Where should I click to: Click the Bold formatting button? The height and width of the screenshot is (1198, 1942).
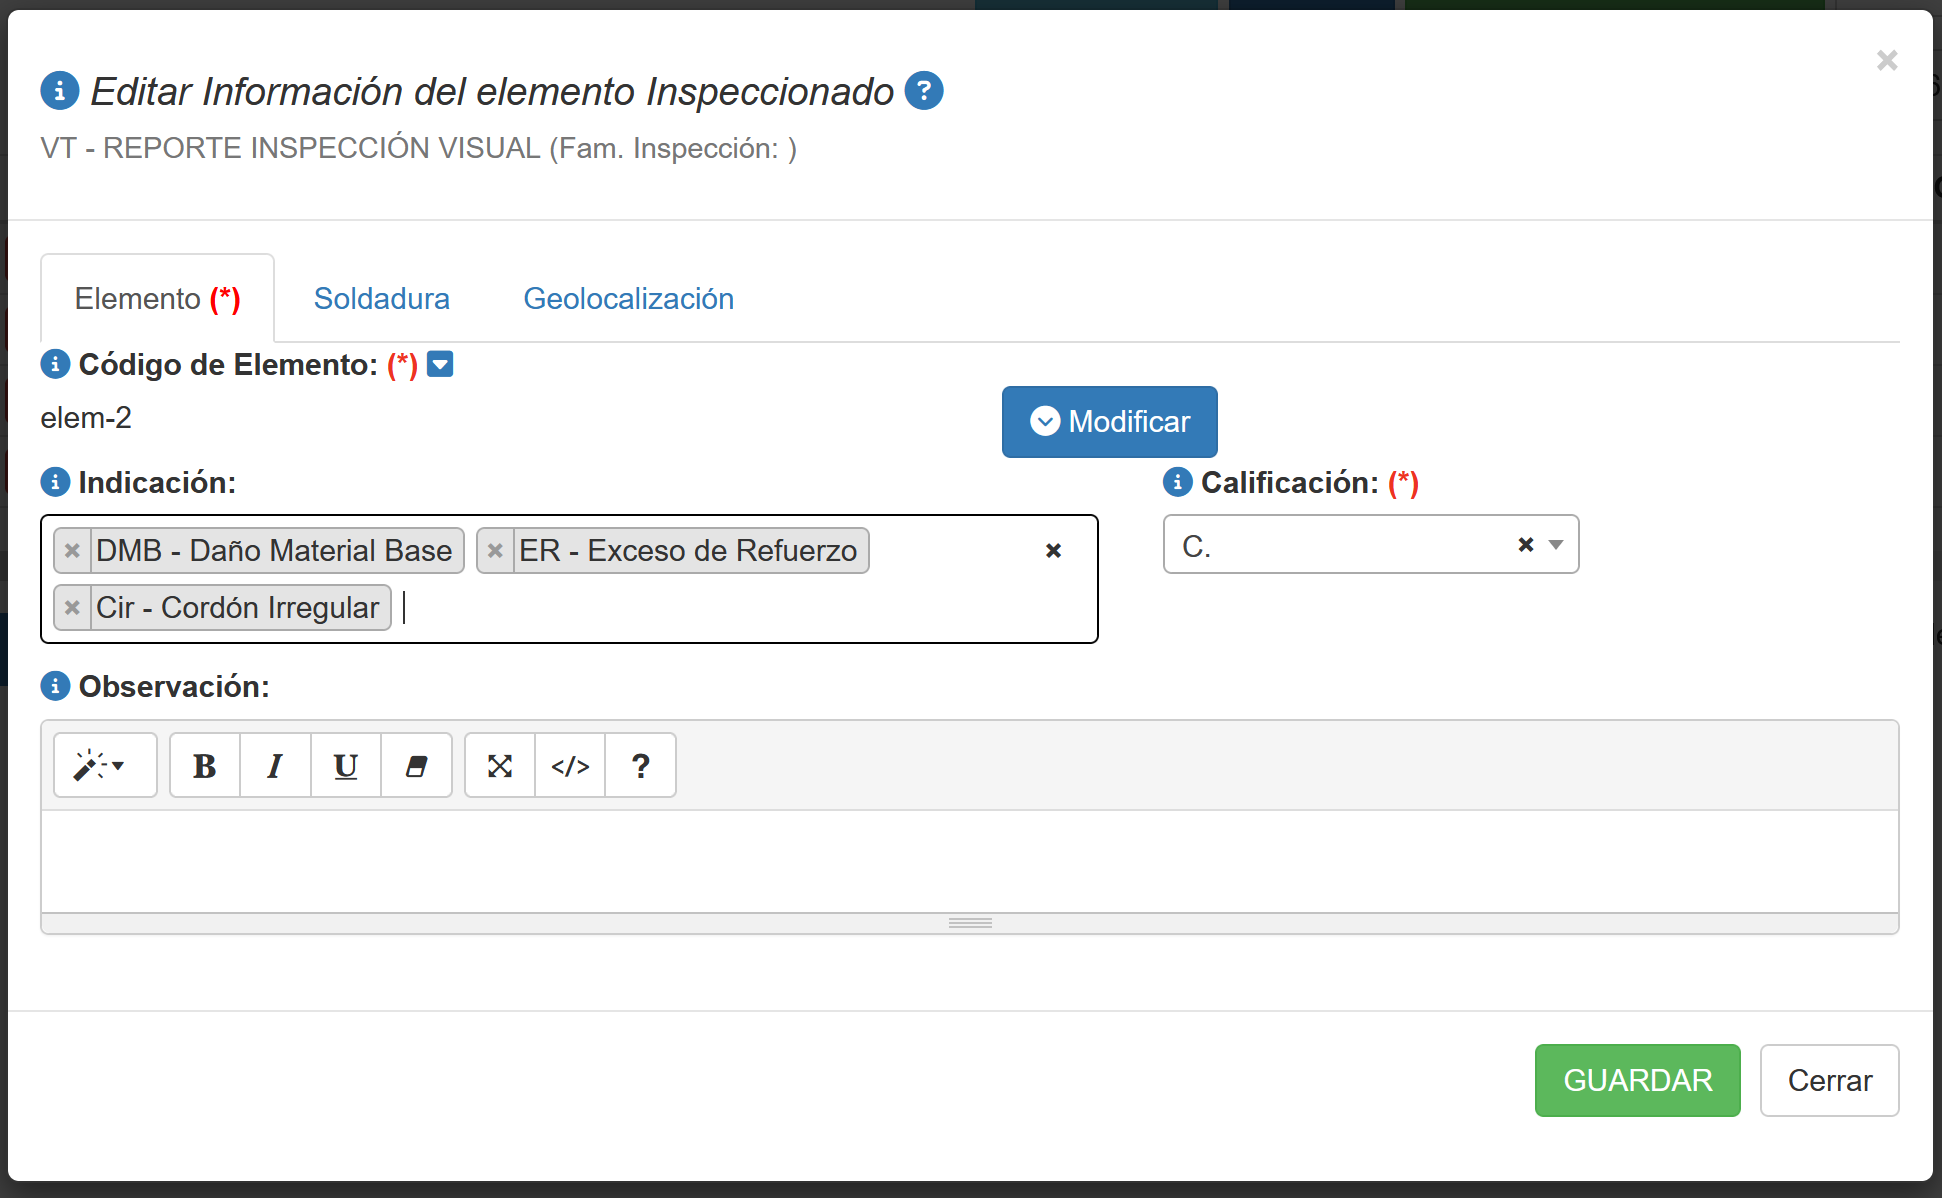[x=205, y=766]
